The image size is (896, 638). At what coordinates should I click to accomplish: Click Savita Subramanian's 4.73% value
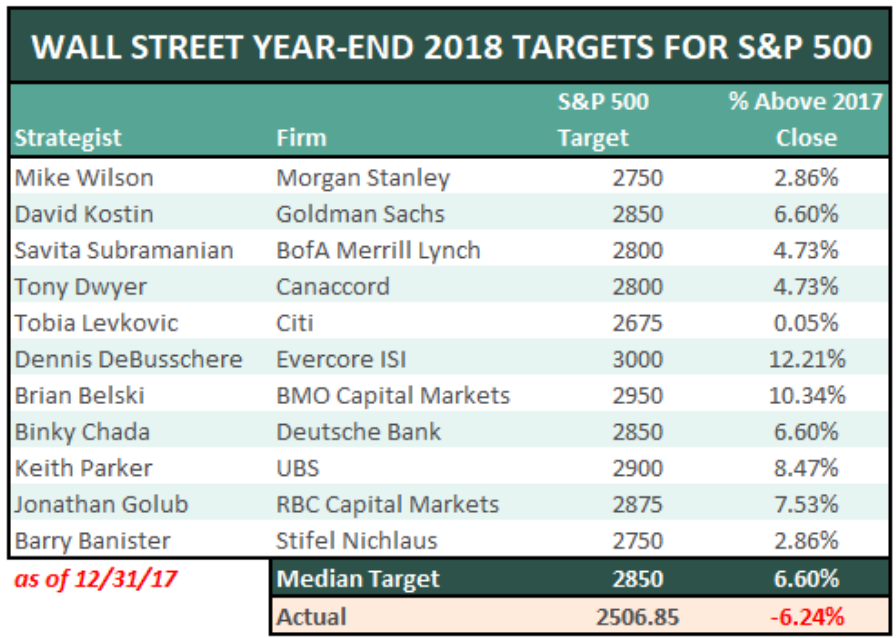(x=806, y=250)
